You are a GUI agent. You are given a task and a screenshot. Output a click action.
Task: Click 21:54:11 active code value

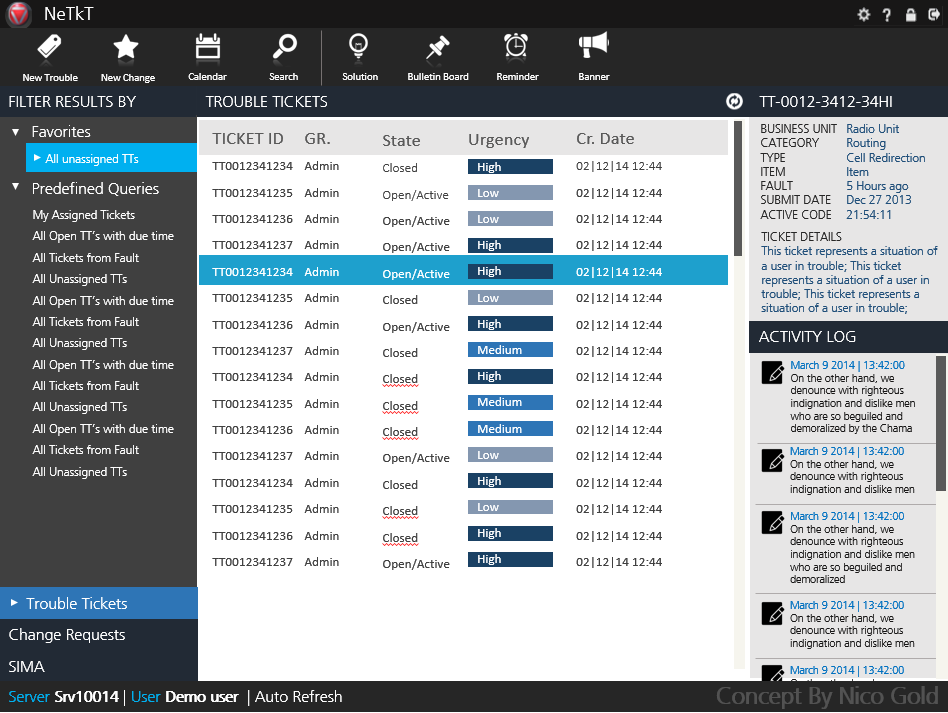point(869,215)
